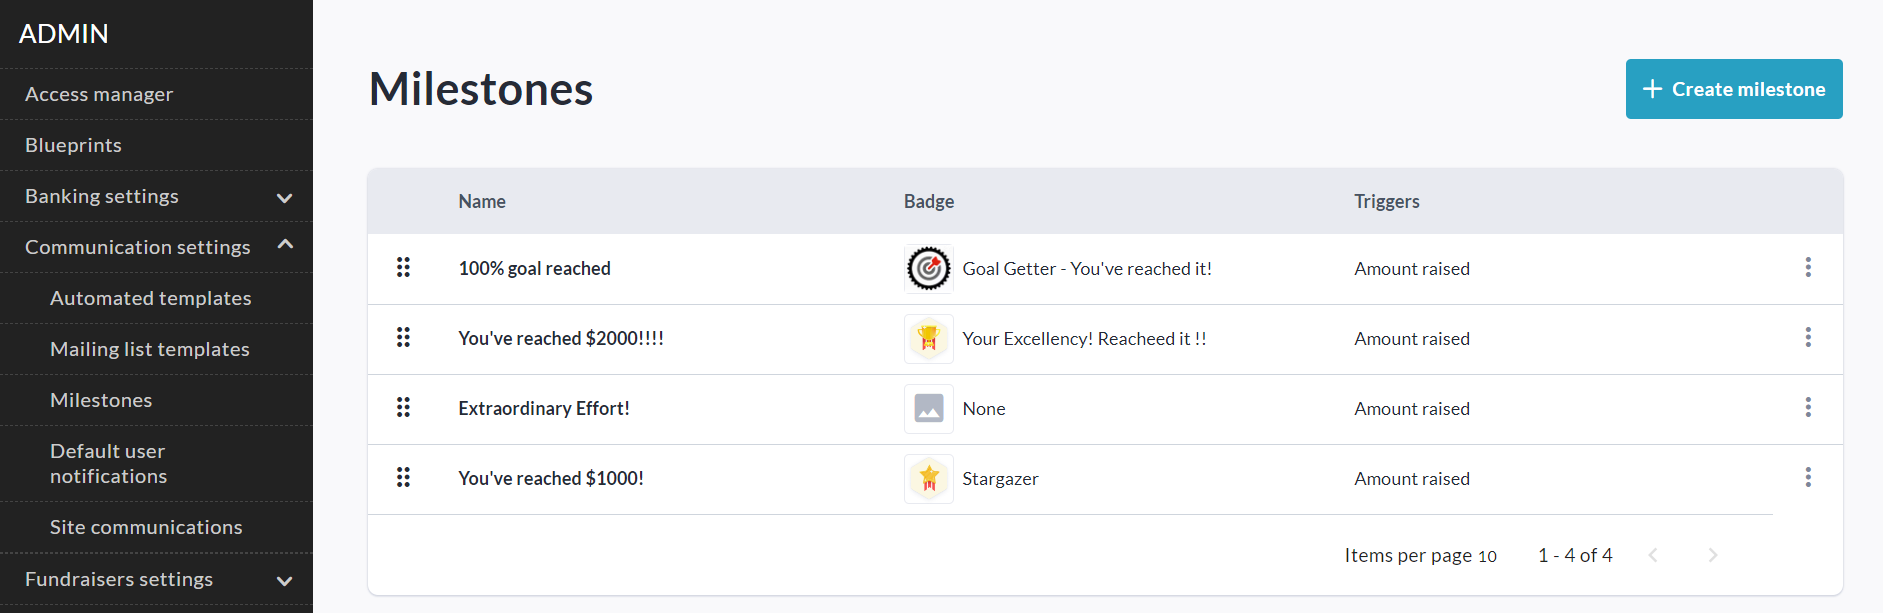Collapse the Communication settings section

click(x=284, y=246)
